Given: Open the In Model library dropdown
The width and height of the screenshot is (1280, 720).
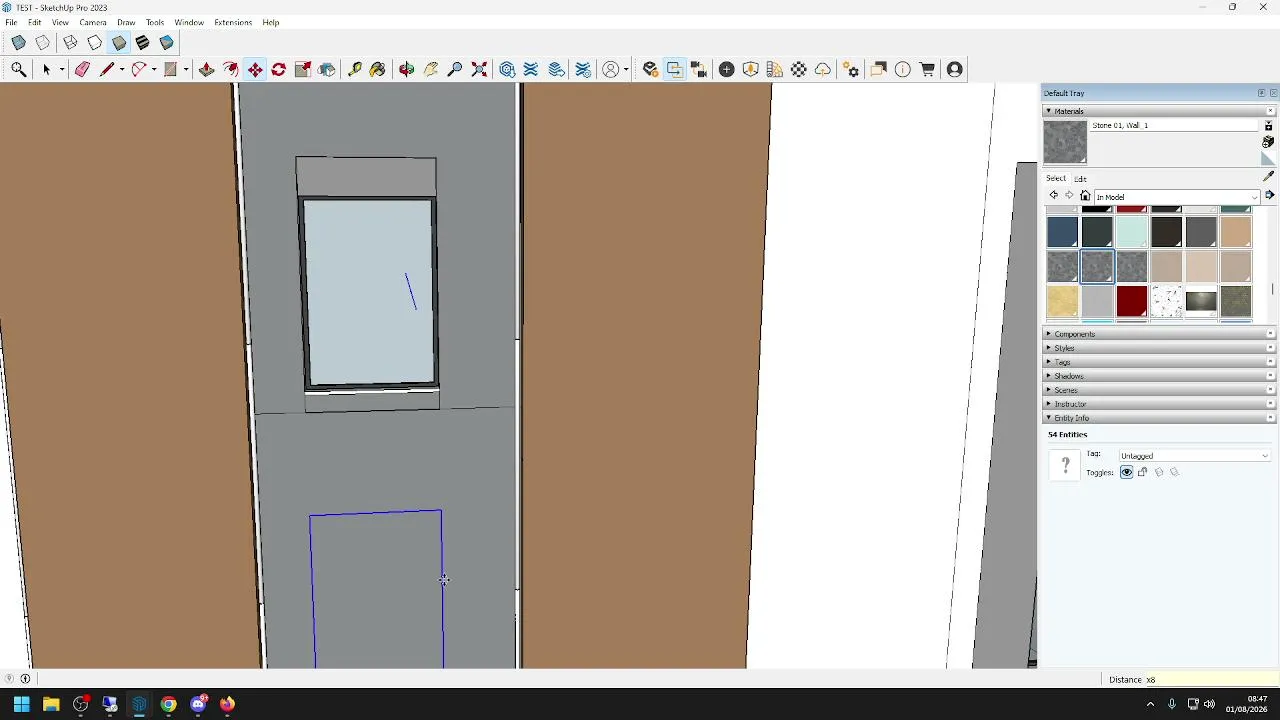Looking at the screenshot, I should click(x=1177, y=197).
